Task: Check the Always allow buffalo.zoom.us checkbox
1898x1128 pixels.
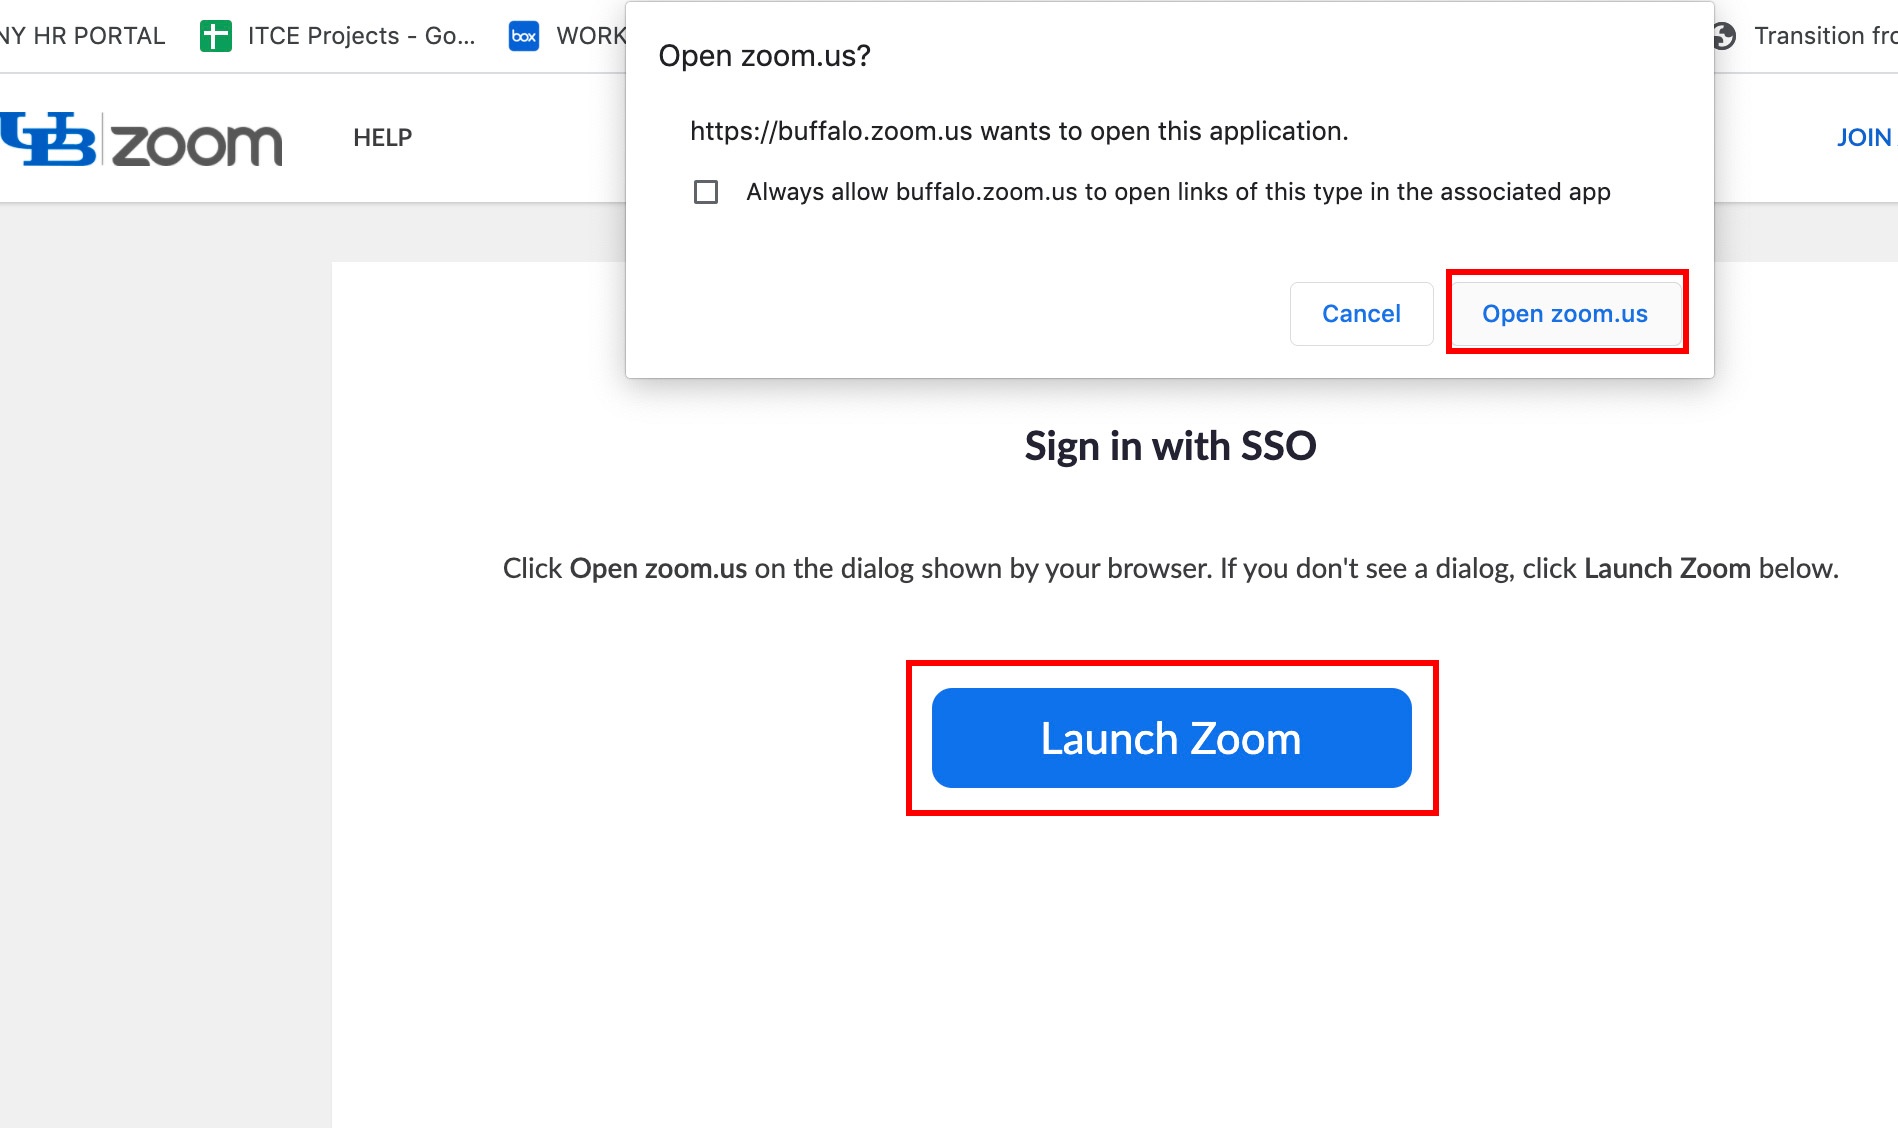Action: [x=706, y=192]
